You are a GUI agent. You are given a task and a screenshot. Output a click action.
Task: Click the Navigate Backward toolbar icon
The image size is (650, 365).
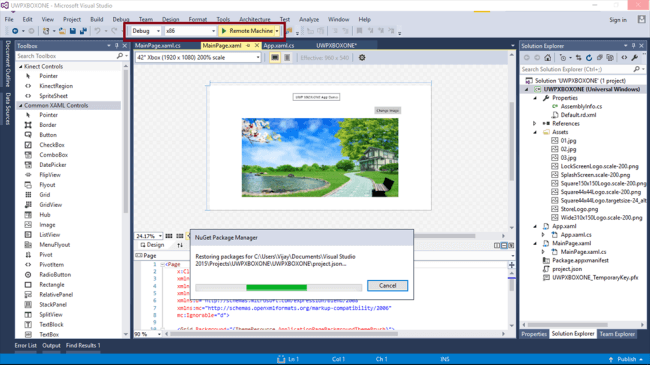click(15, 31)
